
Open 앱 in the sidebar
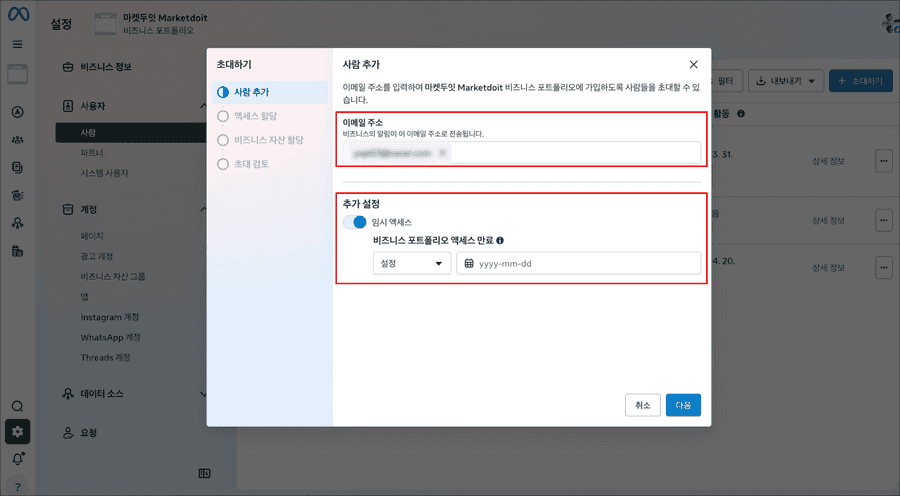pyautogui.click(x=84, y=297)
